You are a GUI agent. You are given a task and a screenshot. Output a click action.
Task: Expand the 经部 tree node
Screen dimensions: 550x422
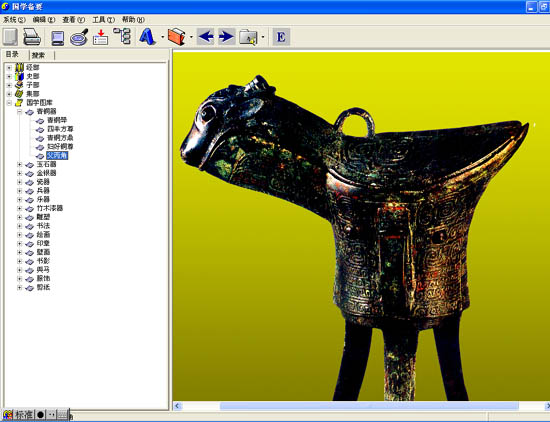pos(9,67)
